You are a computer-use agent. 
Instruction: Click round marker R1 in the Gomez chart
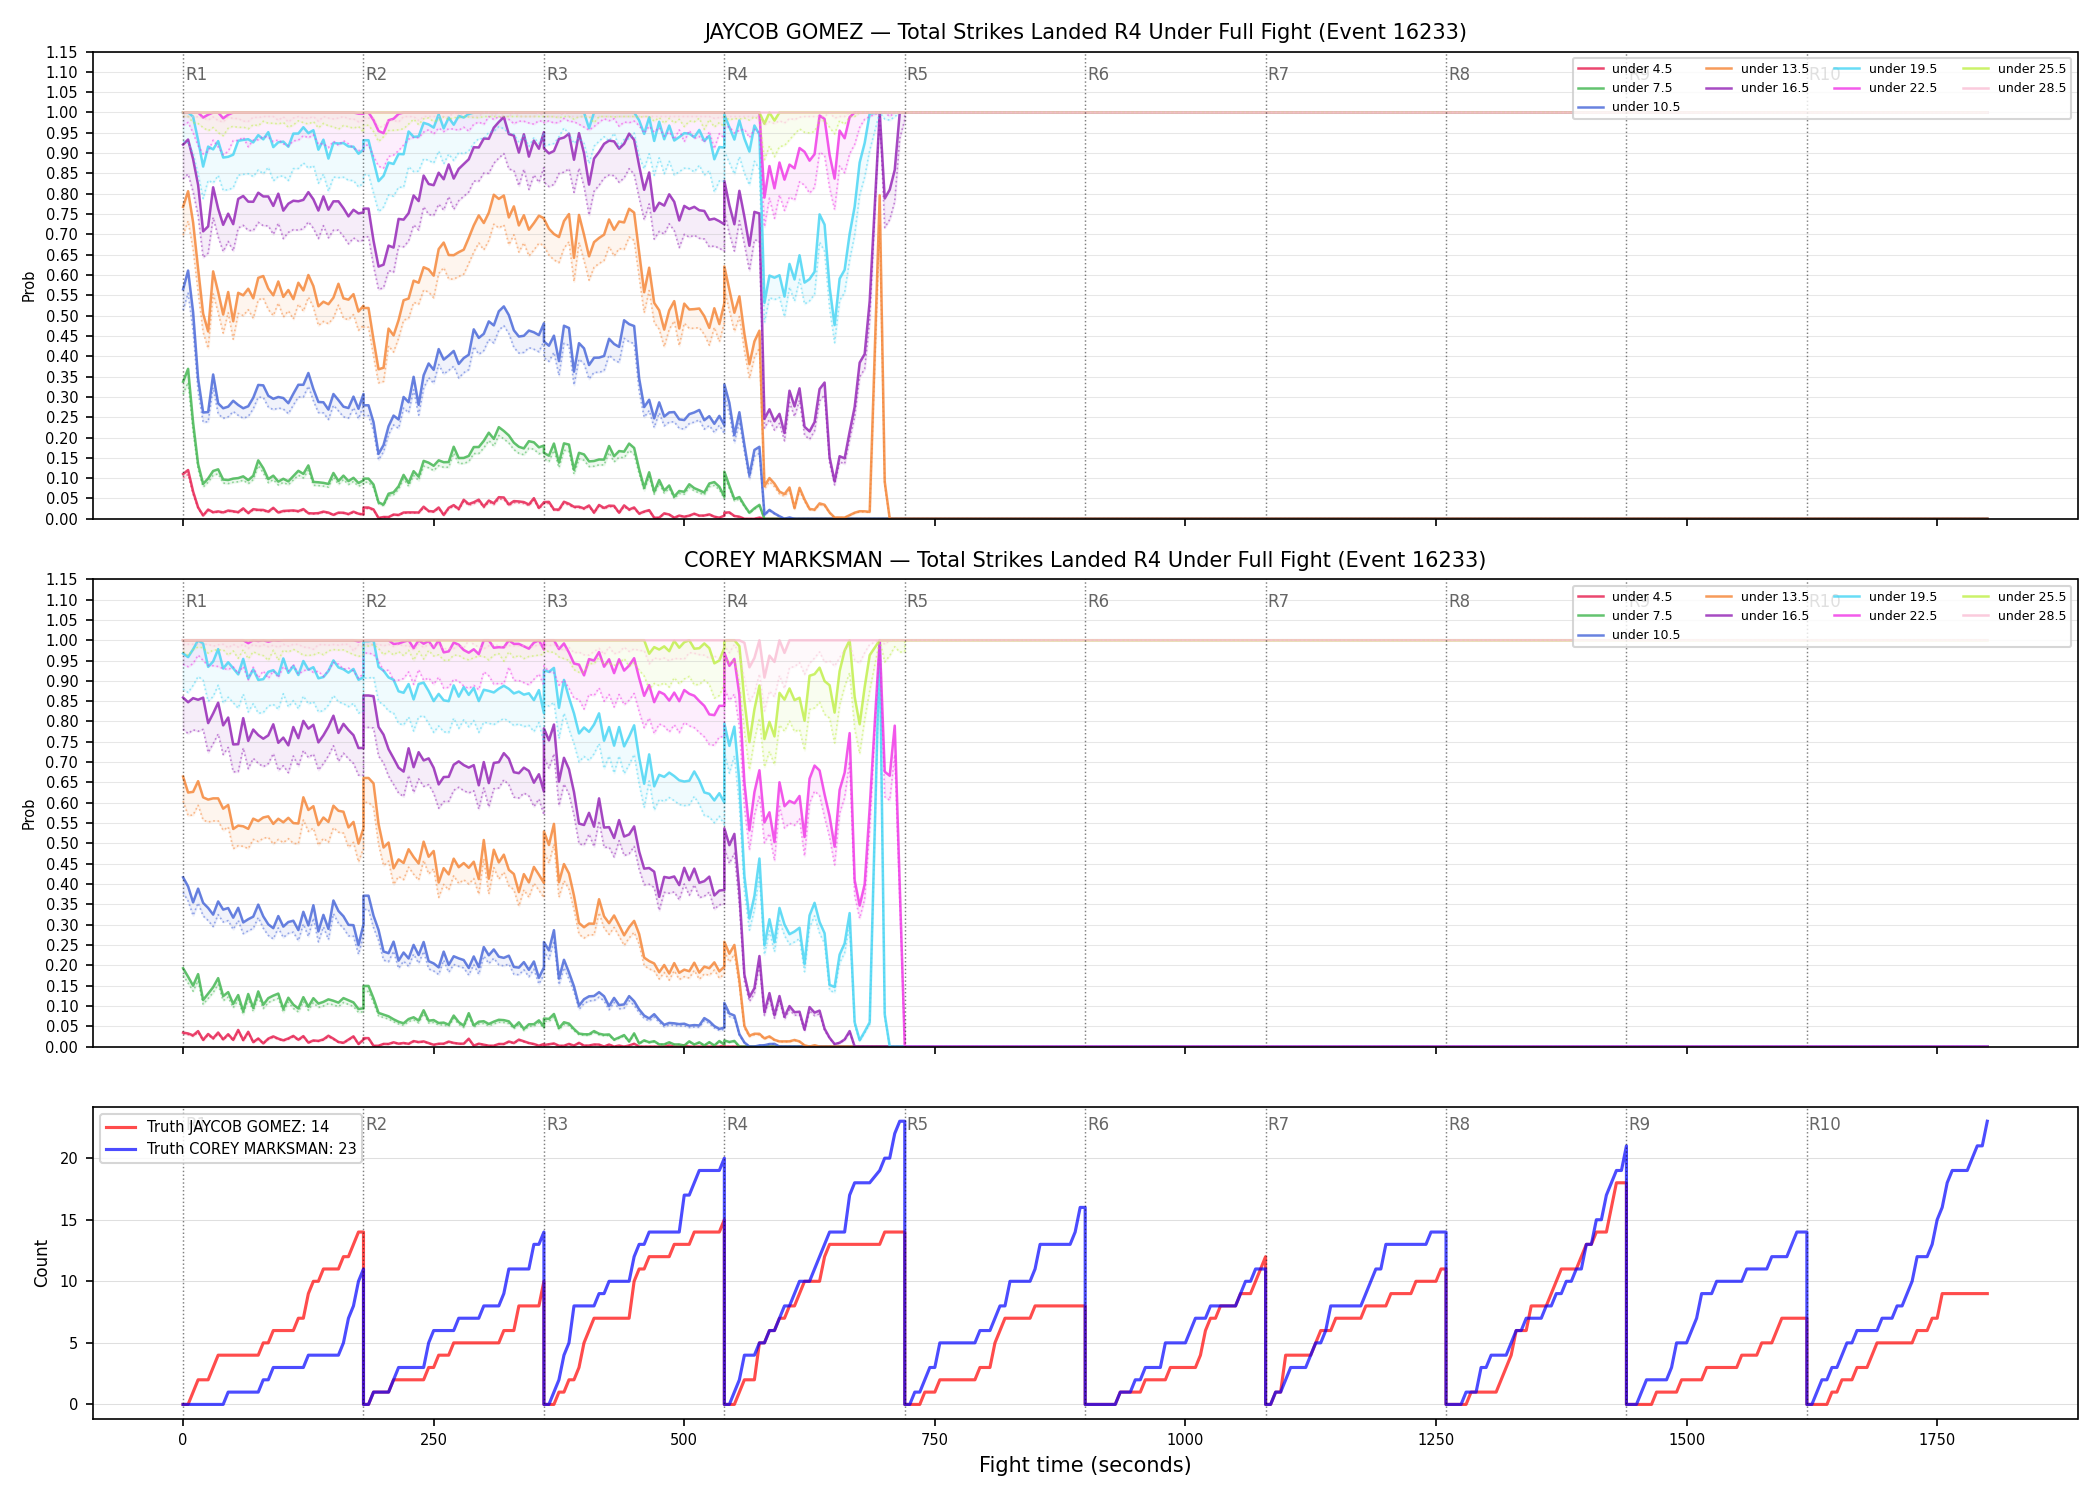(196, 74)
